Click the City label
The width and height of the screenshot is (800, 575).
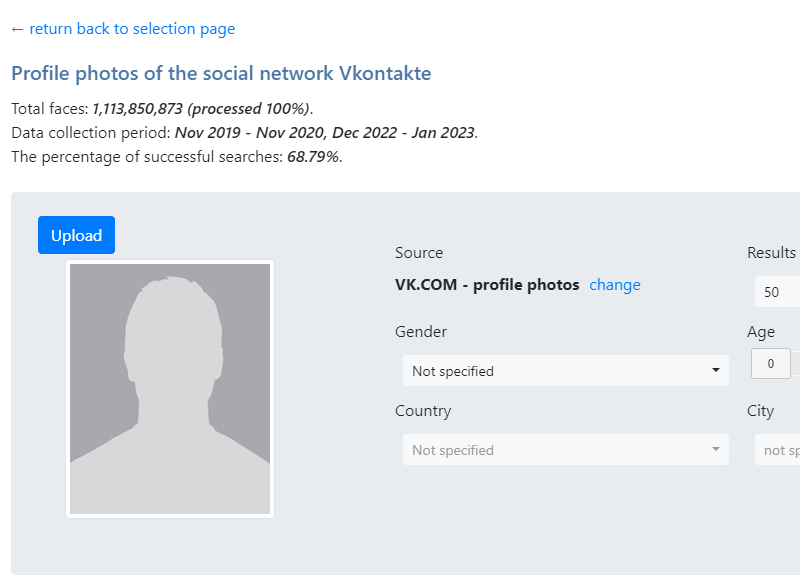click(760, 411)
